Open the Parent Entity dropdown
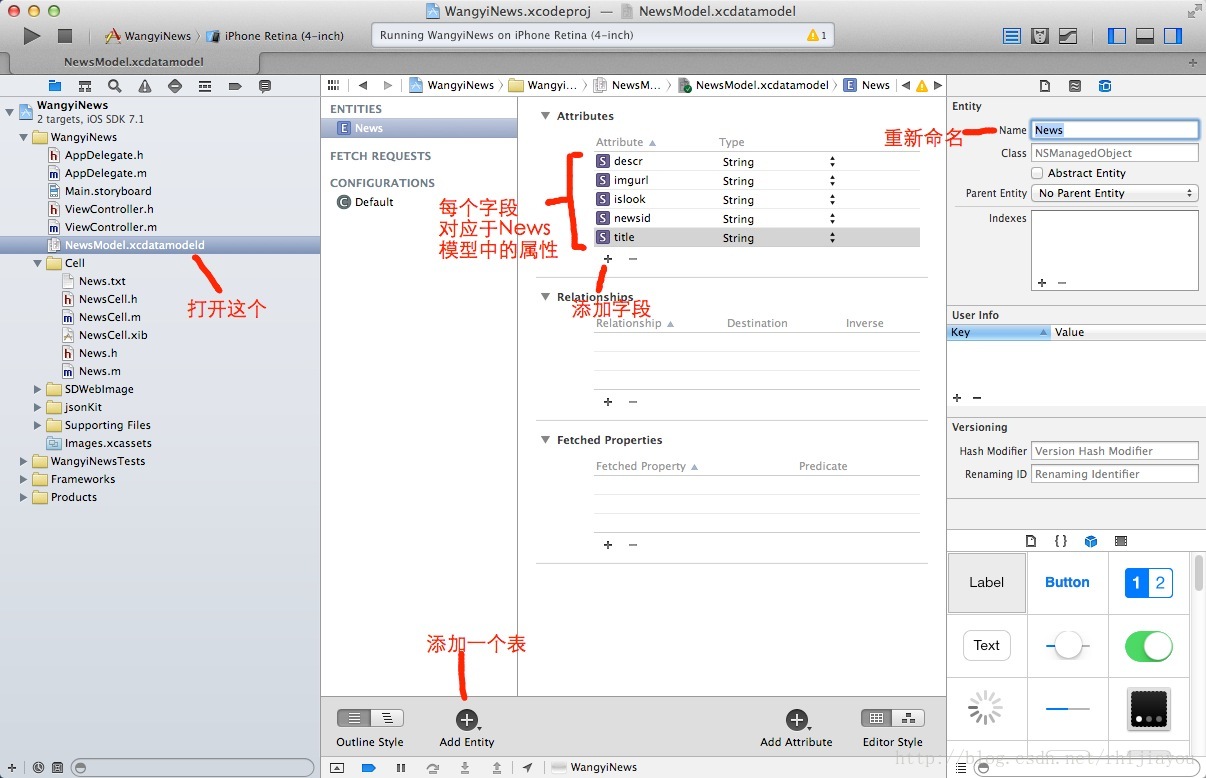Screen dimensions: 1206x778 point(1114,193)
